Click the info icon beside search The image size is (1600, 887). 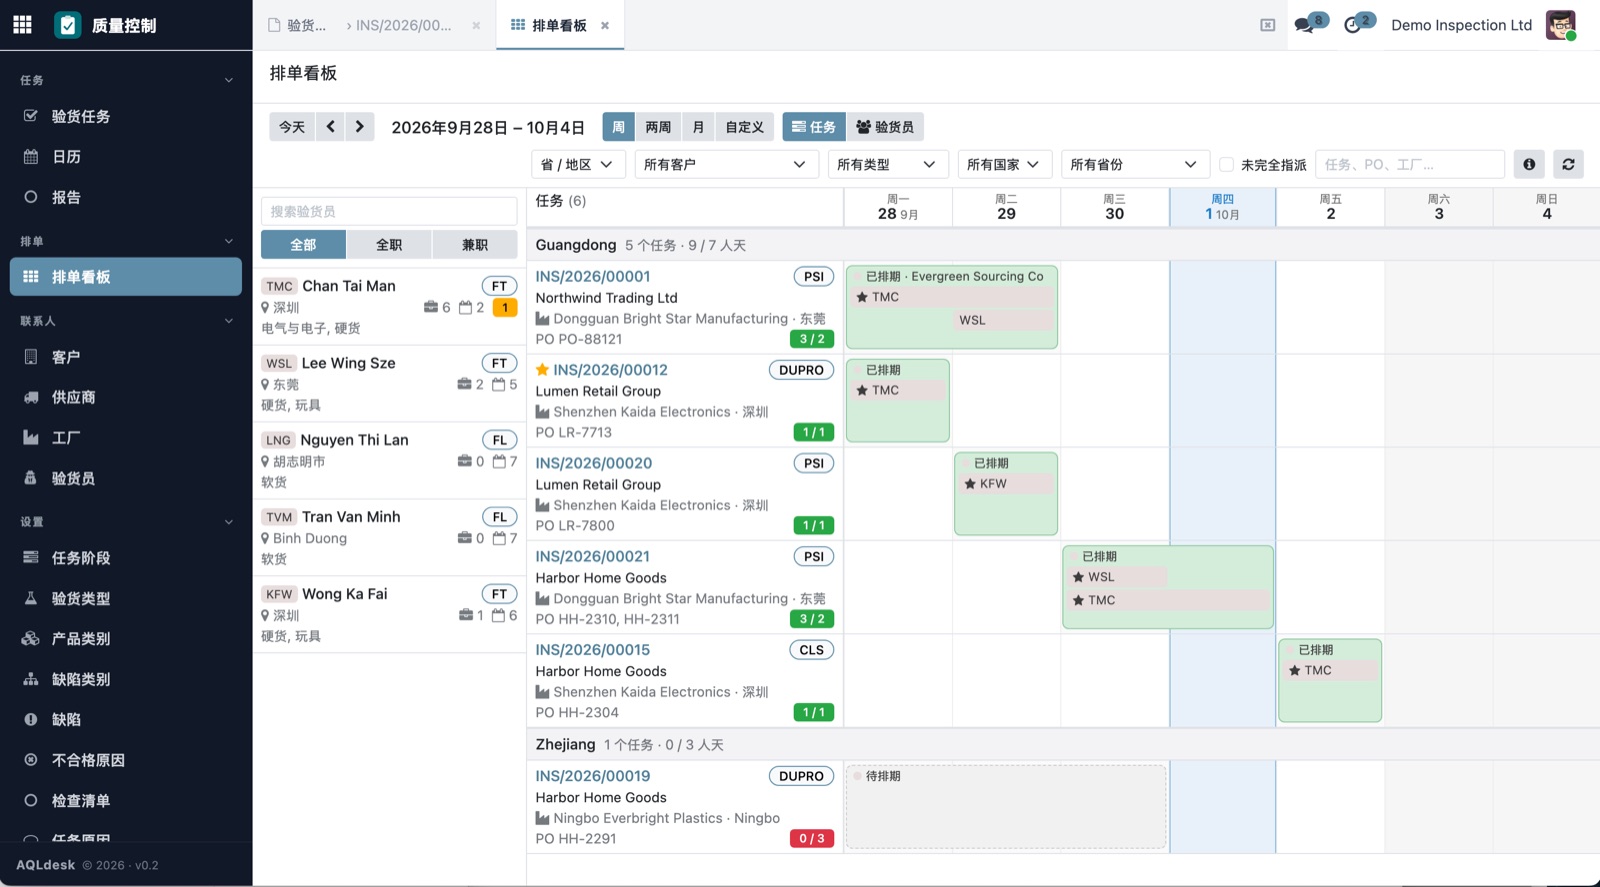point(1529,164)
